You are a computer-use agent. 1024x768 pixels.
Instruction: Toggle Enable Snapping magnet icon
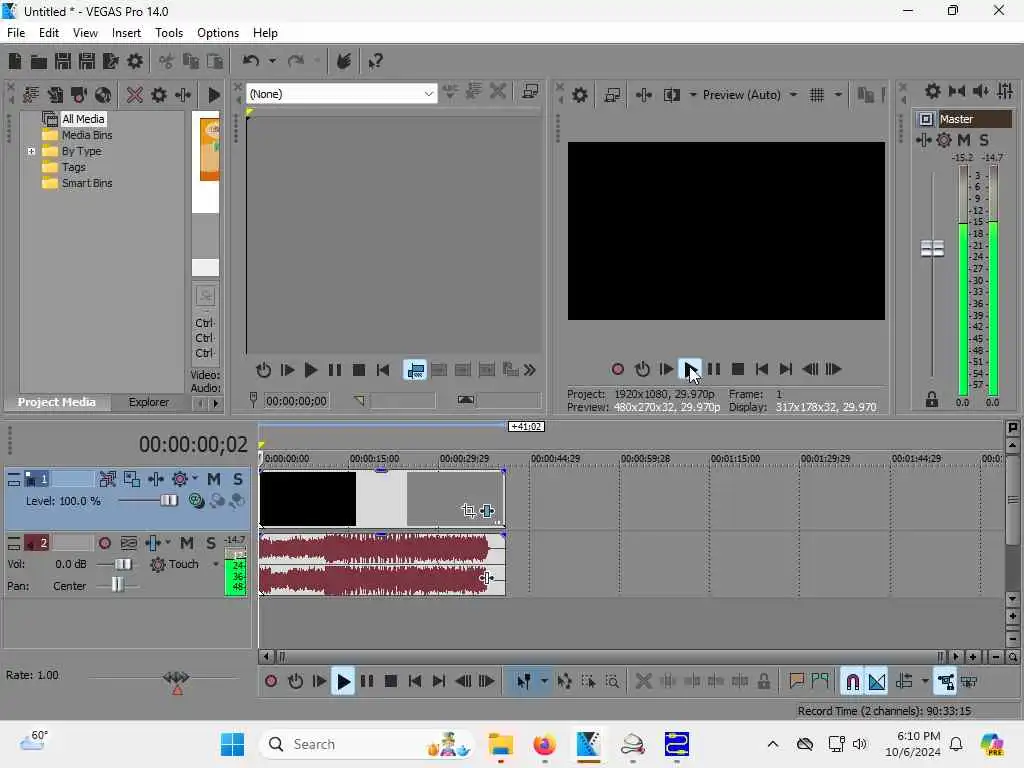(x=852, y=682)
